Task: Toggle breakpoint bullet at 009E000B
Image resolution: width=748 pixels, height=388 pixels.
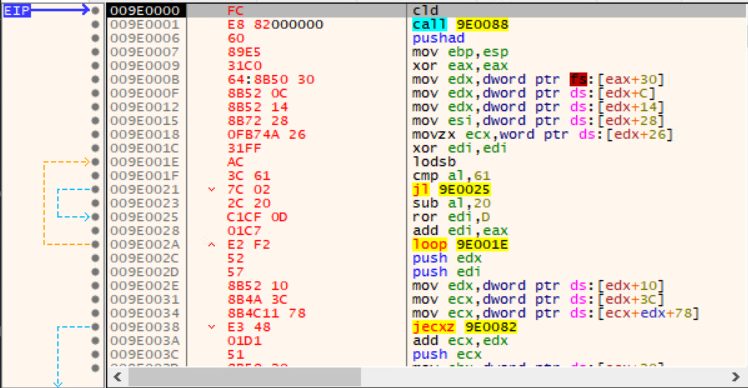Action: pyautogui.click(x=95, y=79)
